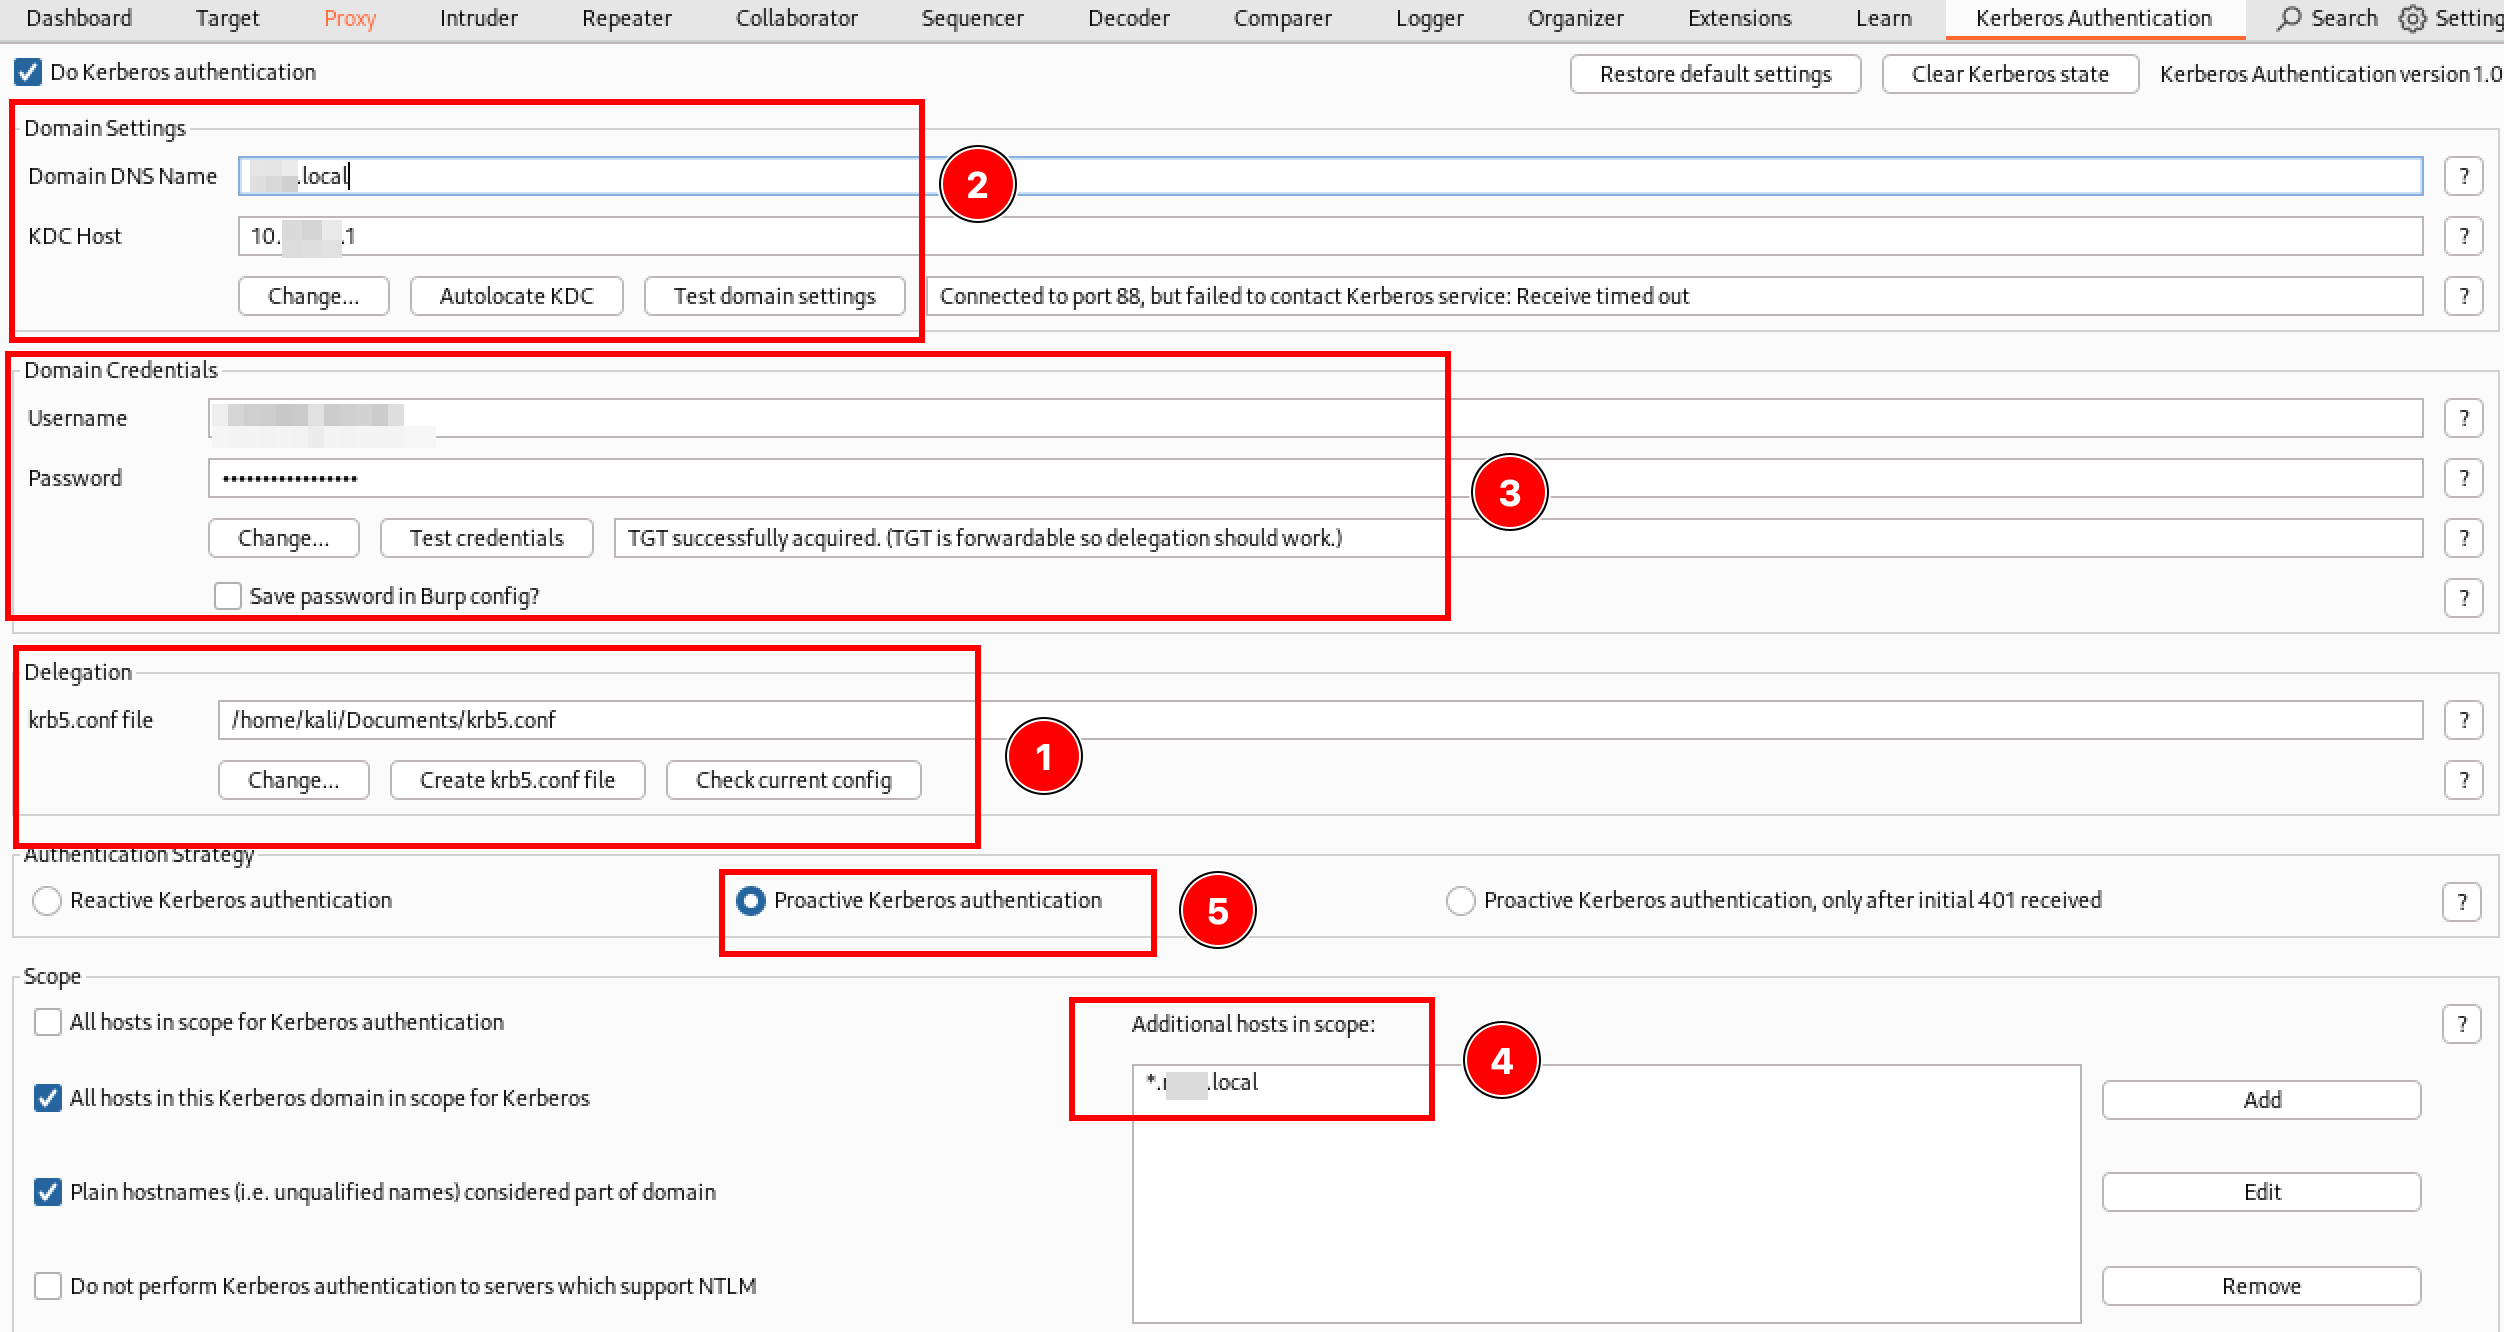The image size is (2504, 1332).
Task: Click help icon beside Save password option
Action: (x=2463, y=598)
